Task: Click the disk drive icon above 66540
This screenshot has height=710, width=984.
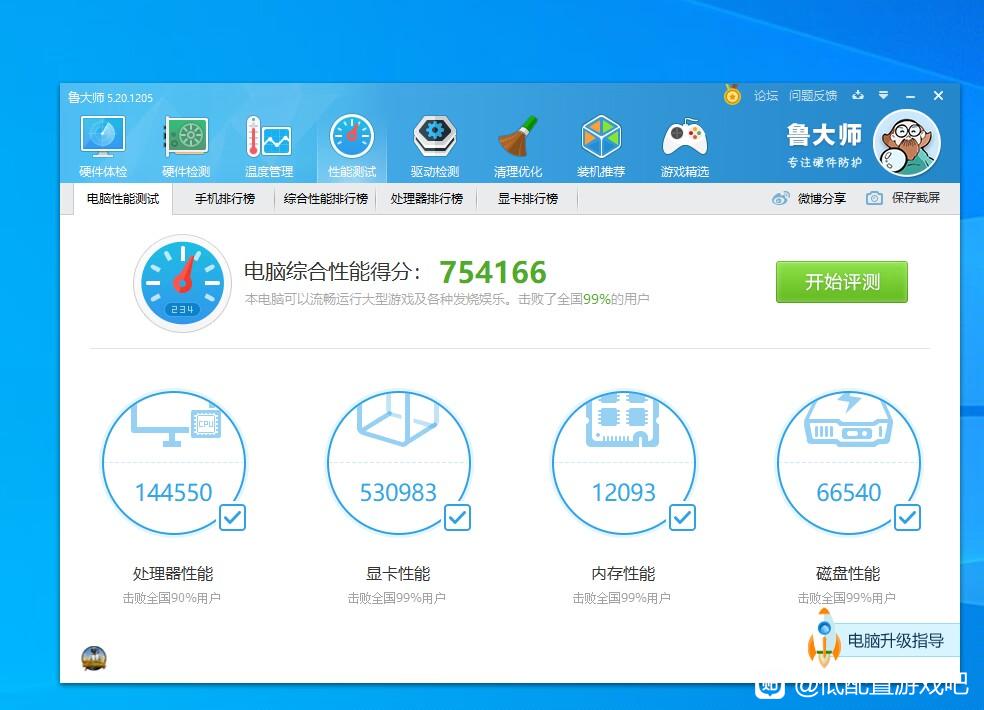Action: coord(848,419)
